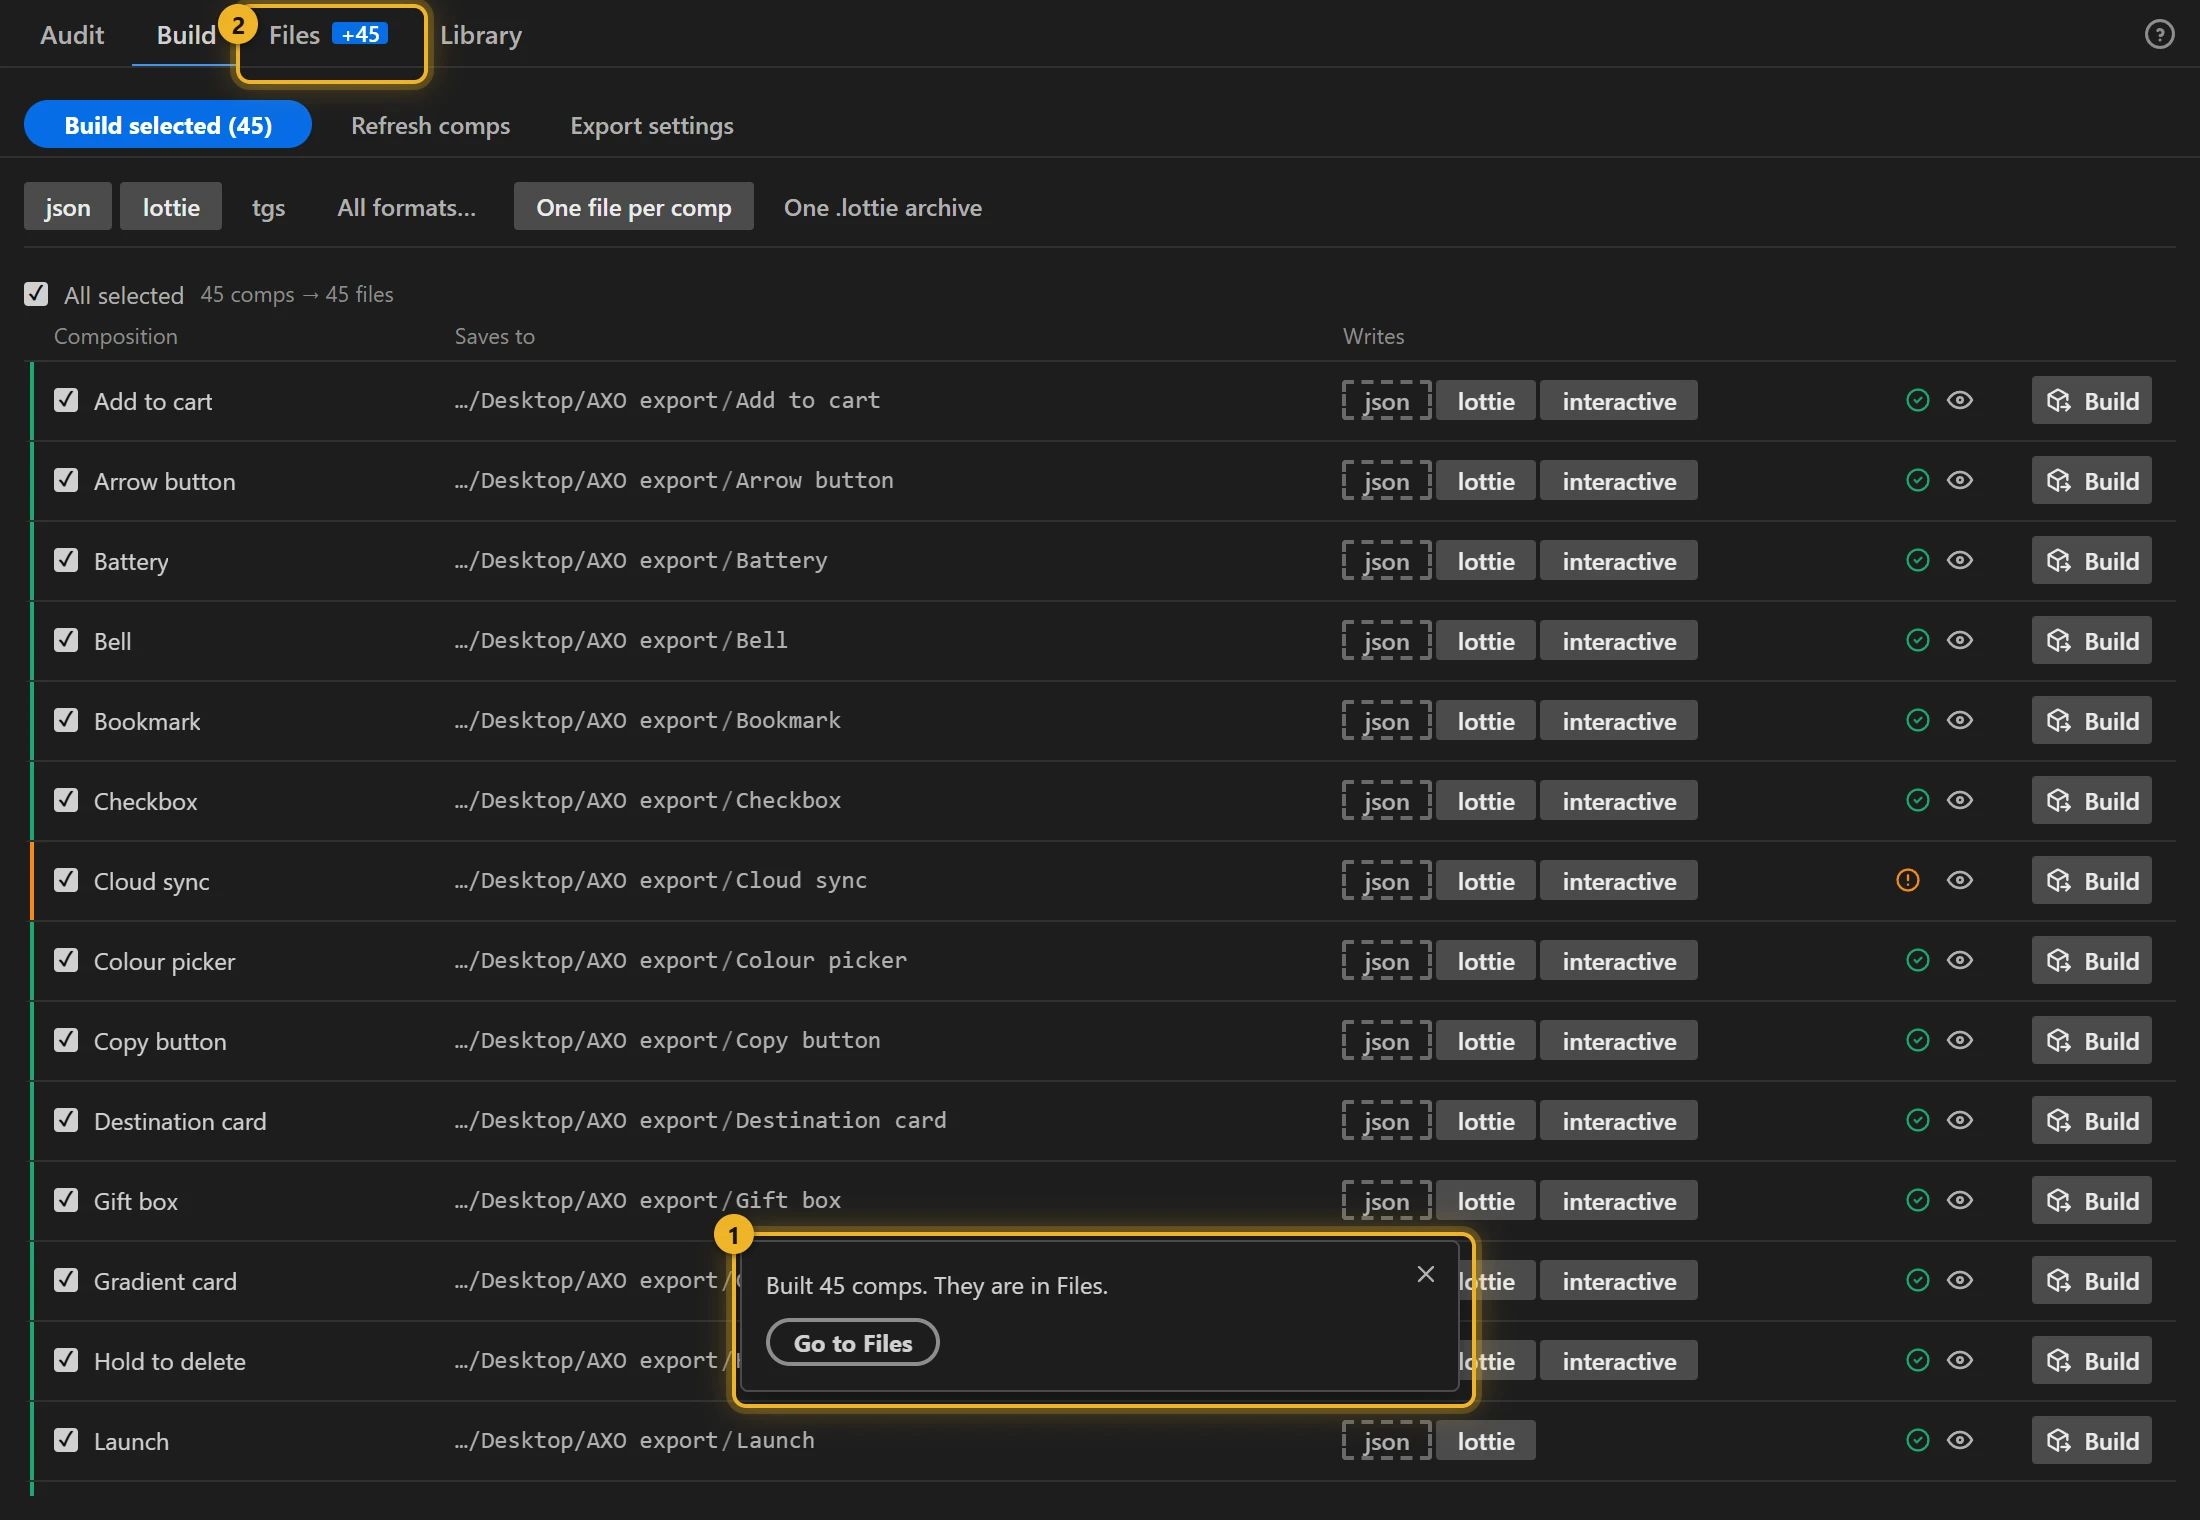Select One .lottie archive mode
Screen dimensions: 2200x1520
[x=883, y=207]
